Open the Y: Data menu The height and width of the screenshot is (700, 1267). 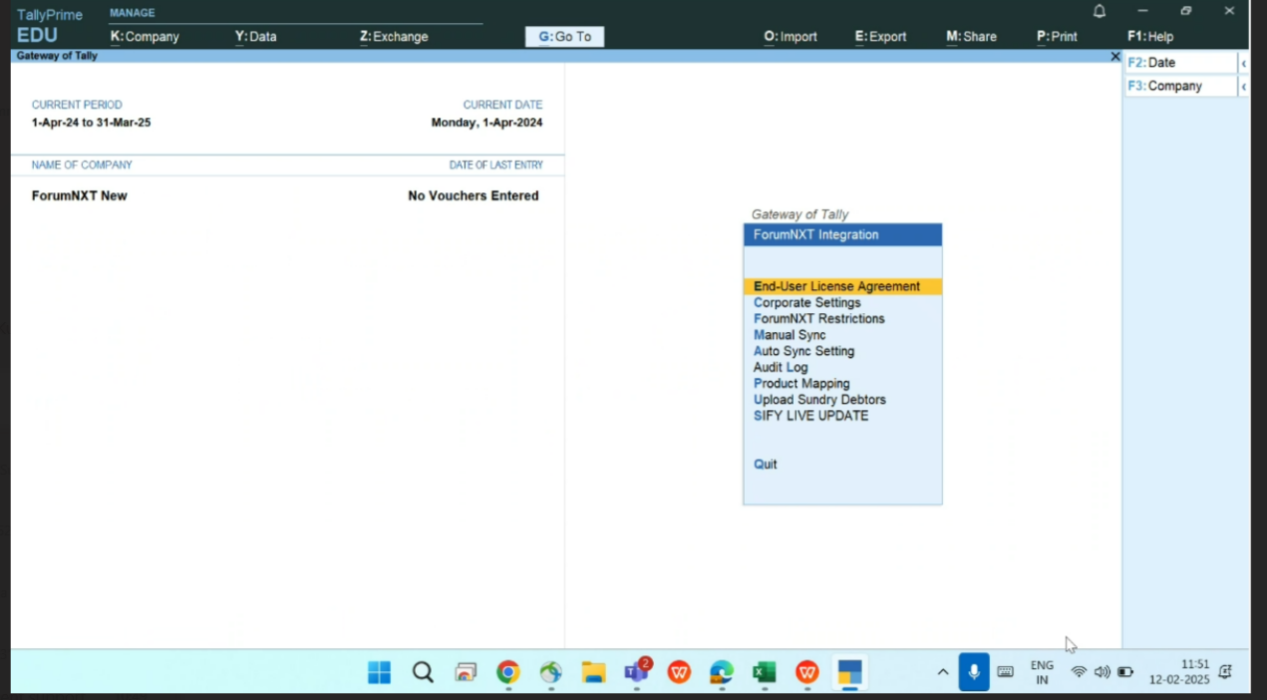point(256,37)
